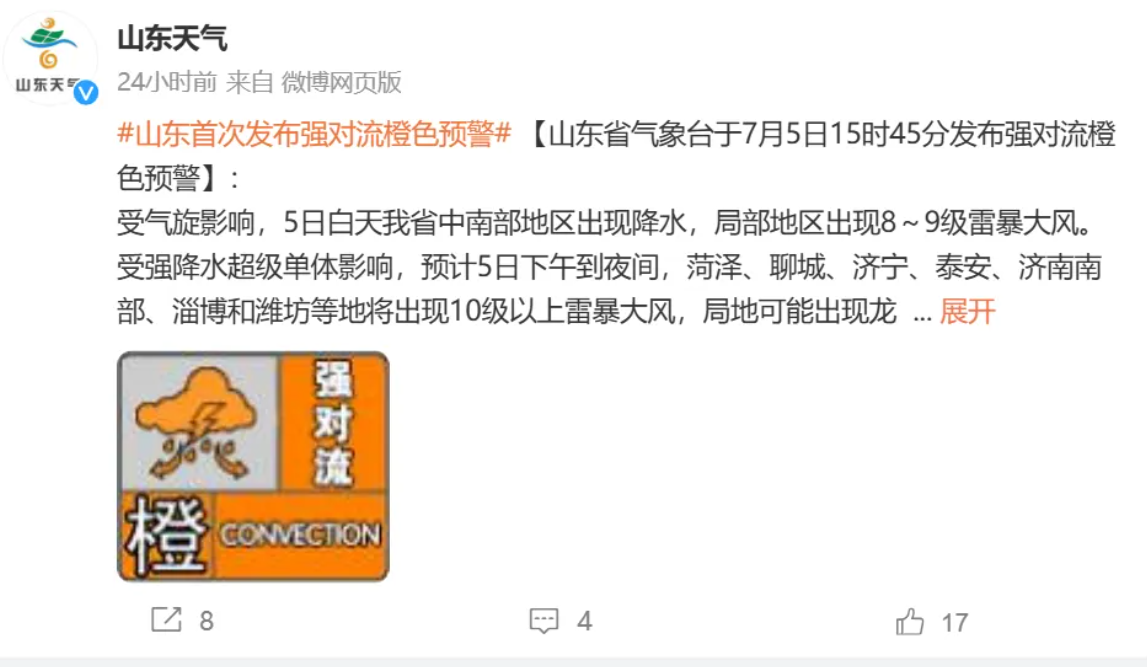Screen dimensions: 1147x667
Task: Click the thunderstorm cloud graphic in the warning image
Action: (197, 423)
